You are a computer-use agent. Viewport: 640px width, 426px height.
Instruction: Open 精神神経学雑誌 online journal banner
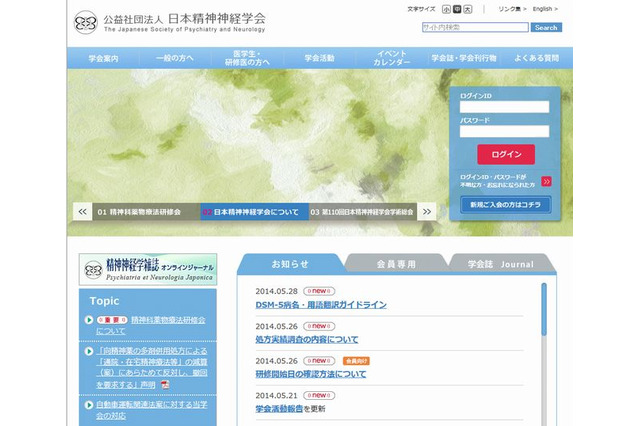[x=148, y=269]
